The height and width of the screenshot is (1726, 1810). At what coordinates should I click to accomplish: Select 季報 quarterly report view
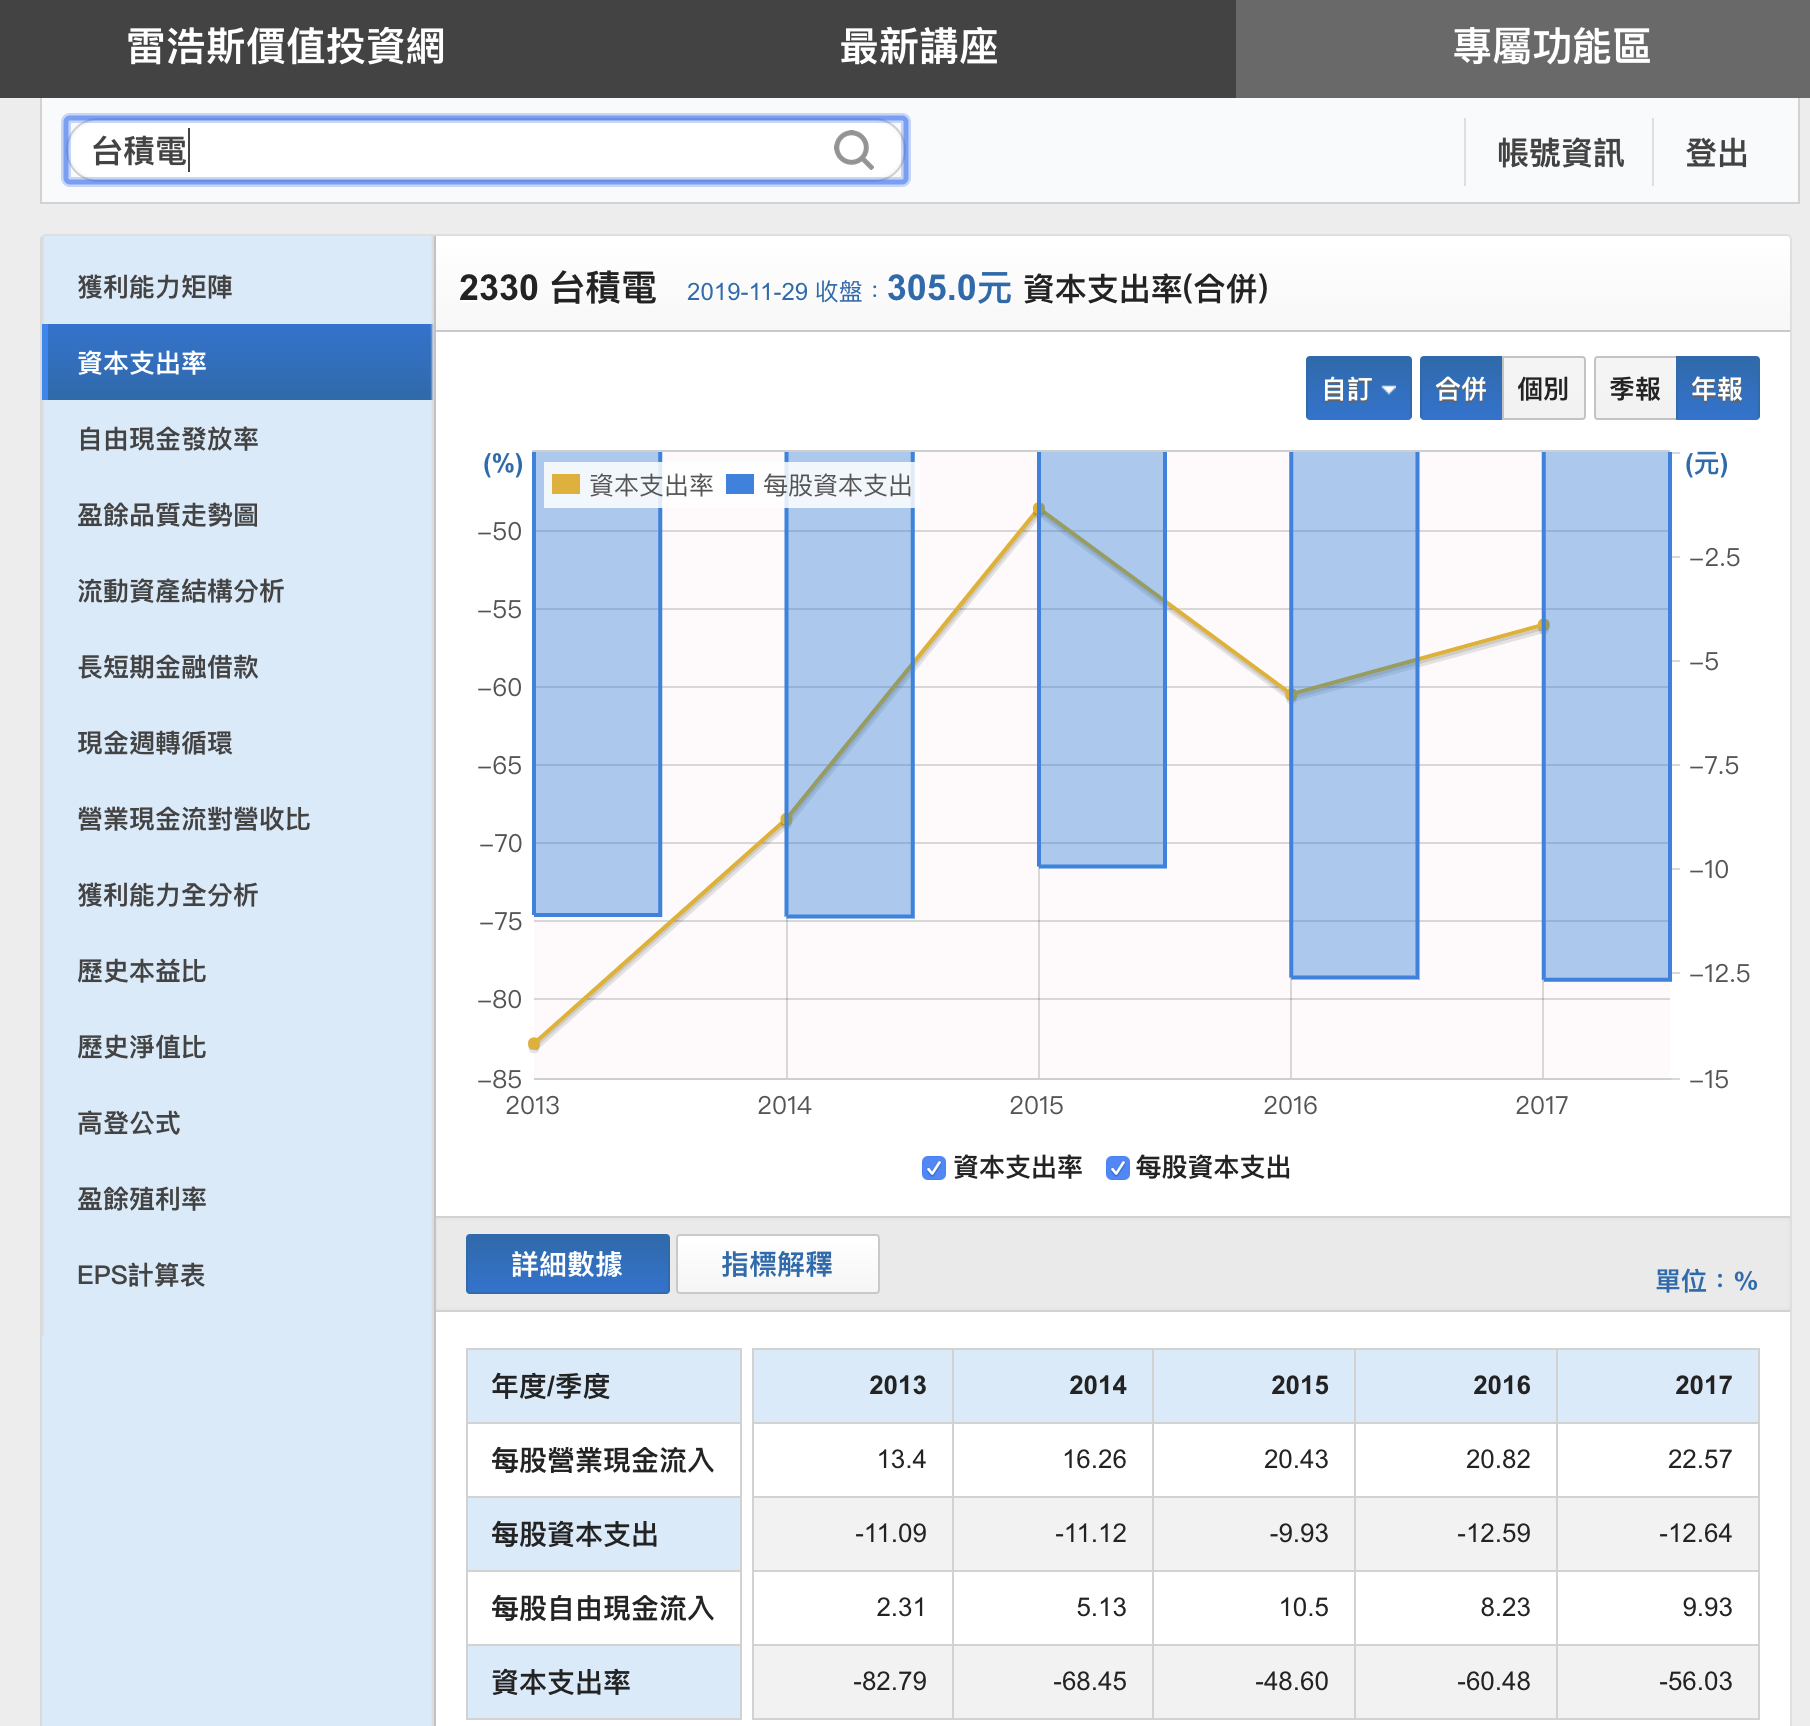click(x=1635, y=389)
